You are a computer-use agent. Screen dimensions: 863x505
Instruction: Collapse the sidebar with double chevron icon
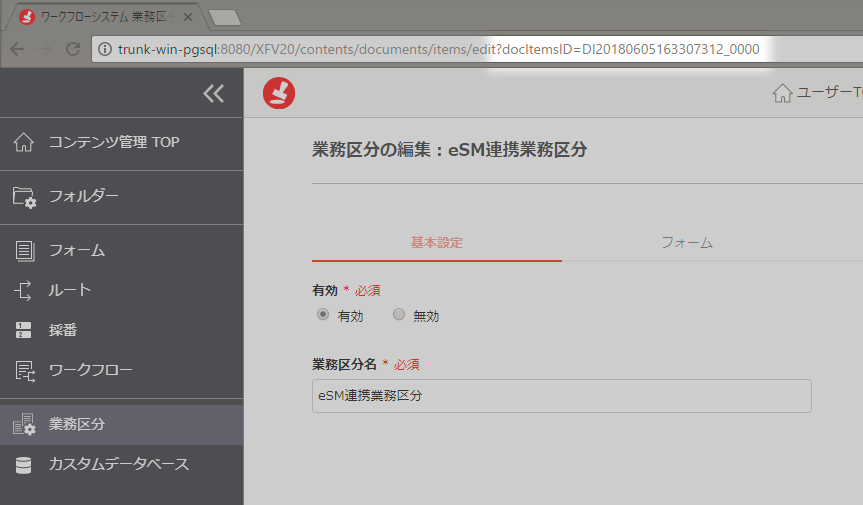[214, 94]
